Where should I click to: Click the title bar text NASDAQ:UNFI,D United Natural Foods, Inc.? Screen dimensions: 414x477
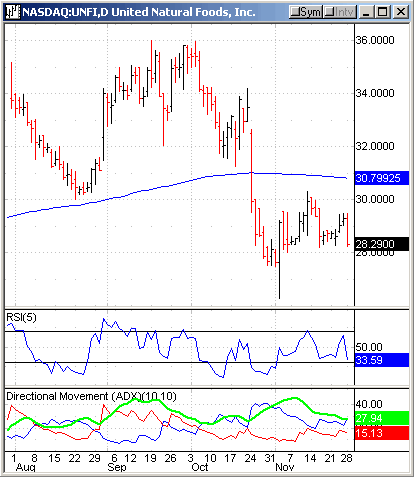pyautogui.click(x=139, y=12)
